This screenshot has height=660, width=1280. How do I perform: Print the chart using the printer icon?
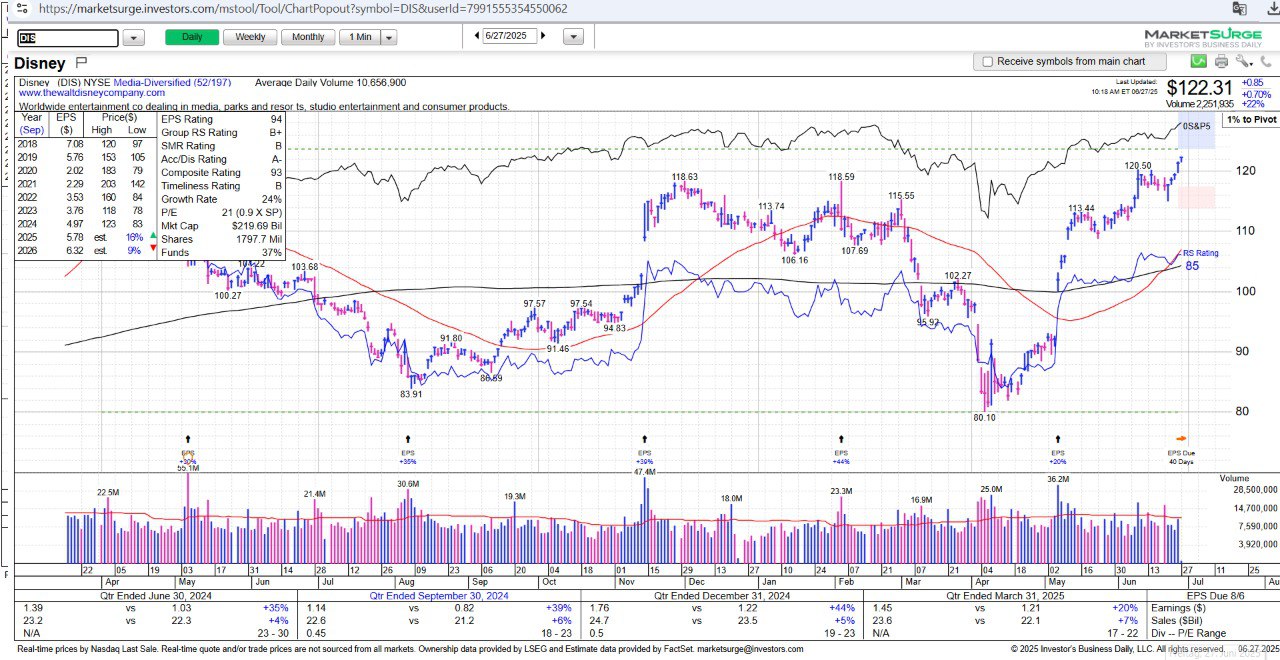pyautogui.click(x=1221, y=62)
